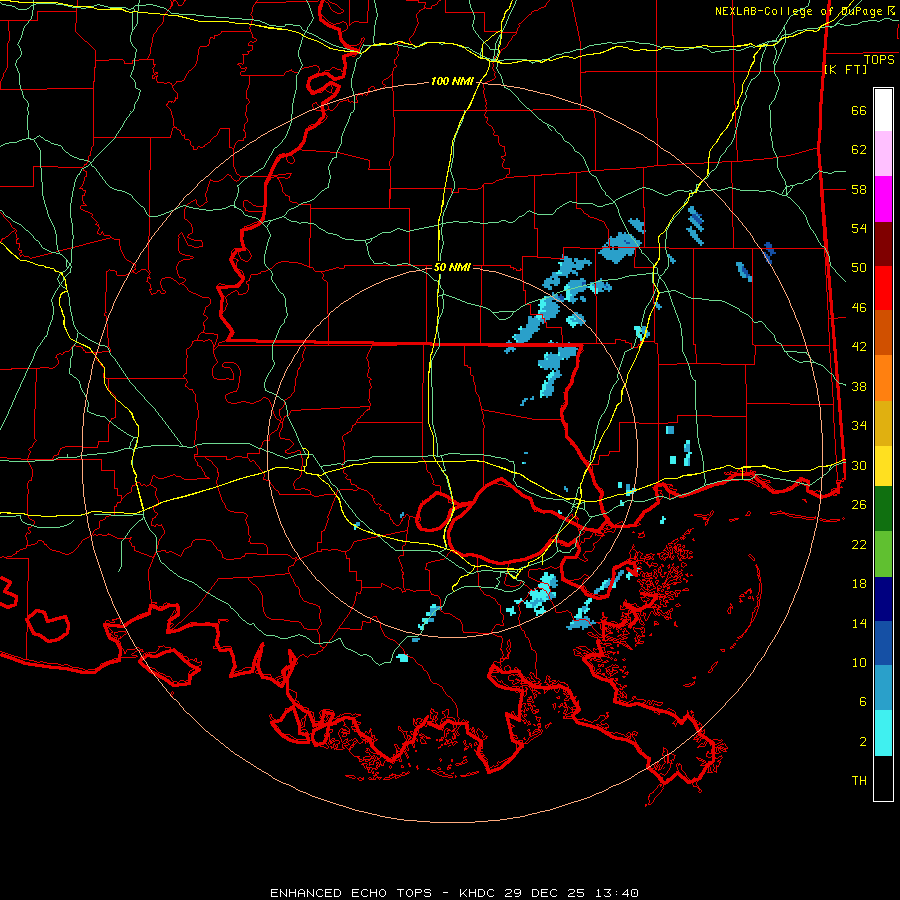
Task: Click the legend value 42
Action: click(x=859, y=347)
